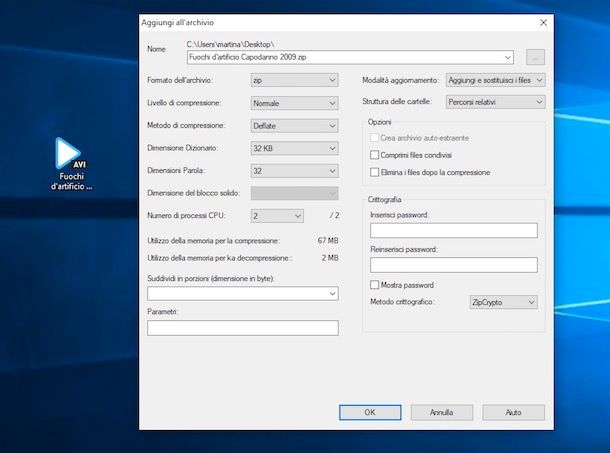Open the Dimensioni Parola dropdown

point(294,171)
